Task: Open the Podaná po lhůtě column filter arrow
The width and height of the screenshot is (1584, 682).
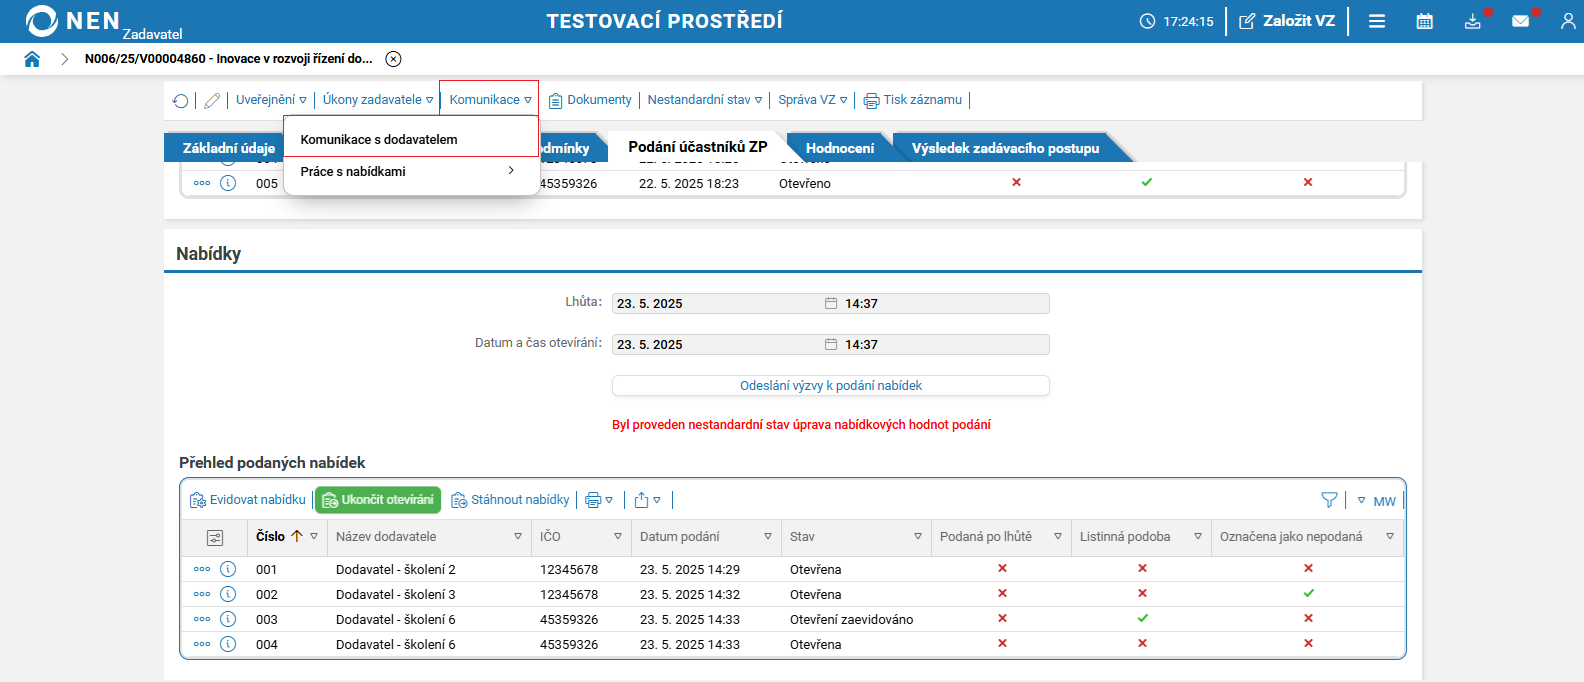Action: pyautogui.click(x=1058, y=537)
